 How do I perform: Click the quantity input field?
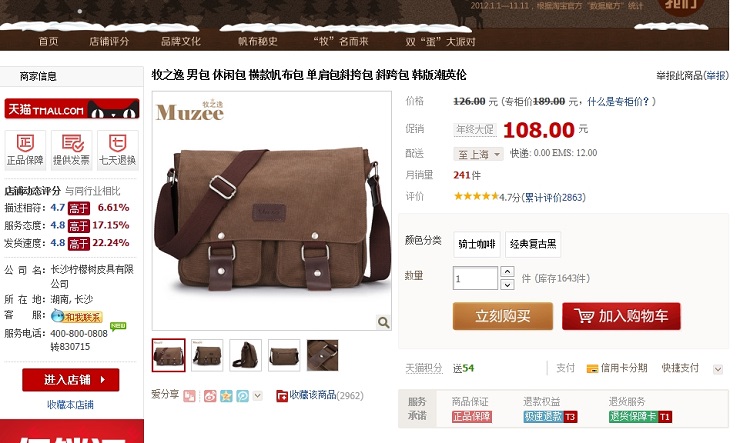point(475,278)
